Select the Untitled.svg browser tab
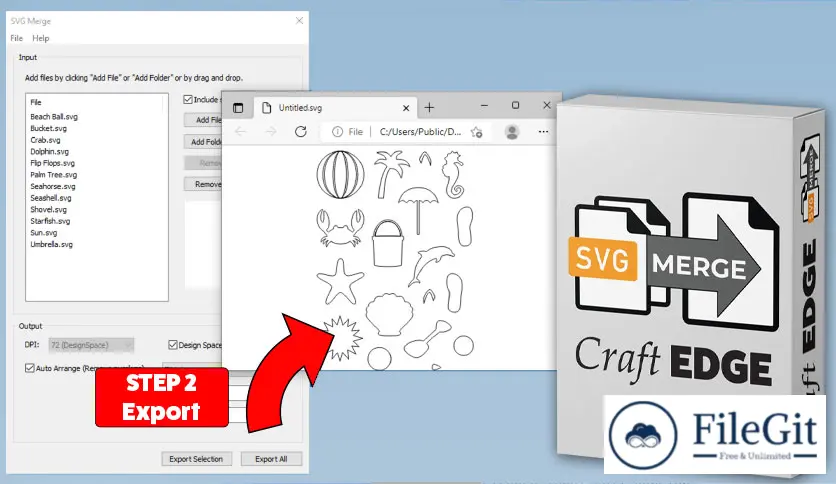The image size is (836, 484). pyautogui.click(x=336, y=108)
